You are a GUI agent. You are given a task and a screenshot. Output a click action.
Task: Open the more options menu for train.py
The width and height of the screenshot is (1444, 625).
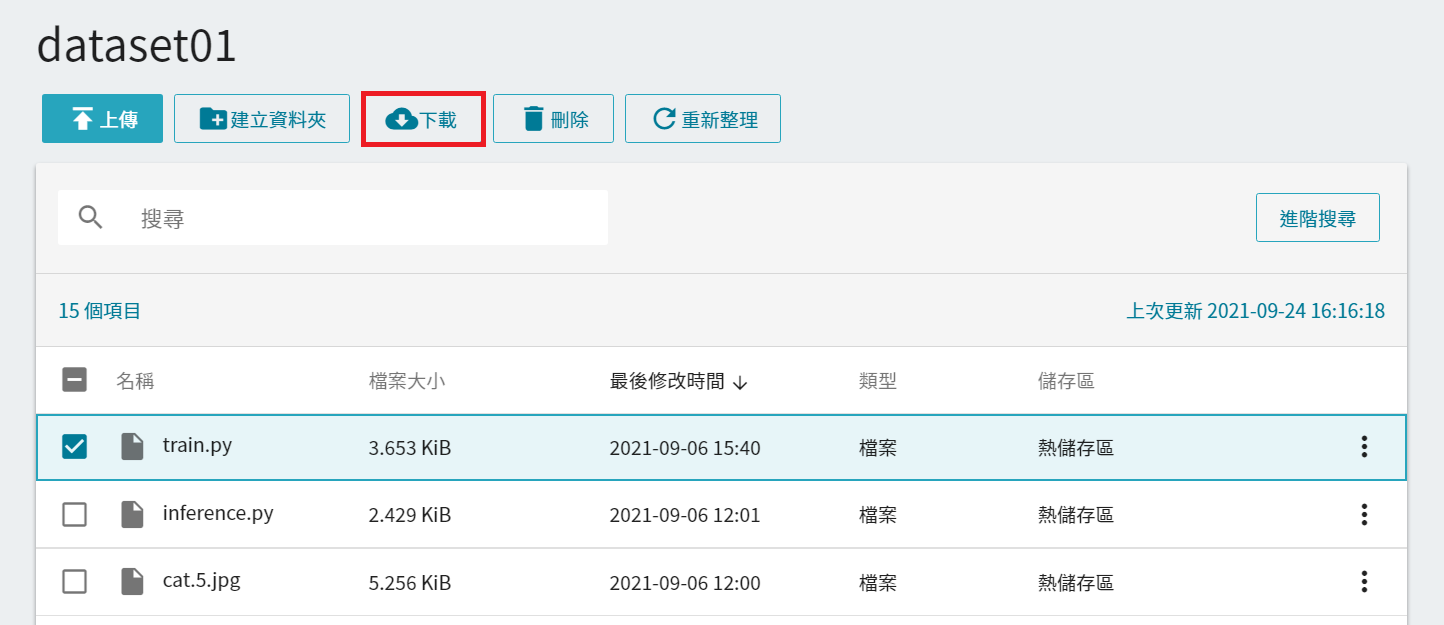tap(1364, 447)
